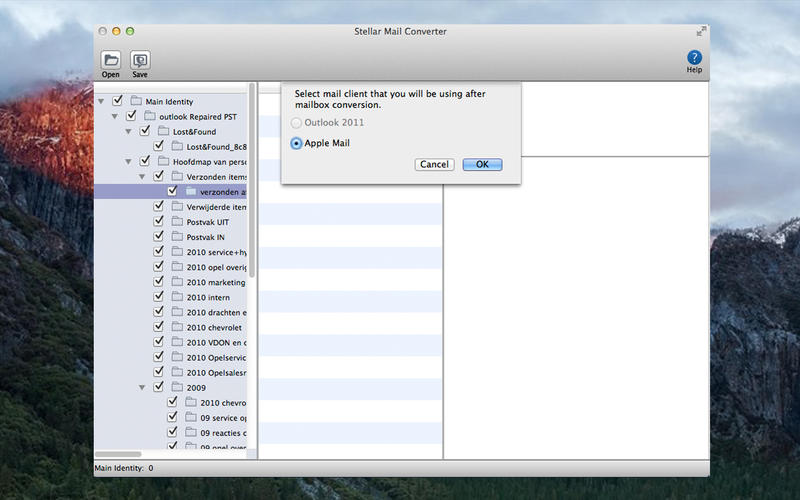Uncheck the Verwijderde items checkbox
Image resolution: width=800 pixels, height=500 pixels.
[159, 206]
